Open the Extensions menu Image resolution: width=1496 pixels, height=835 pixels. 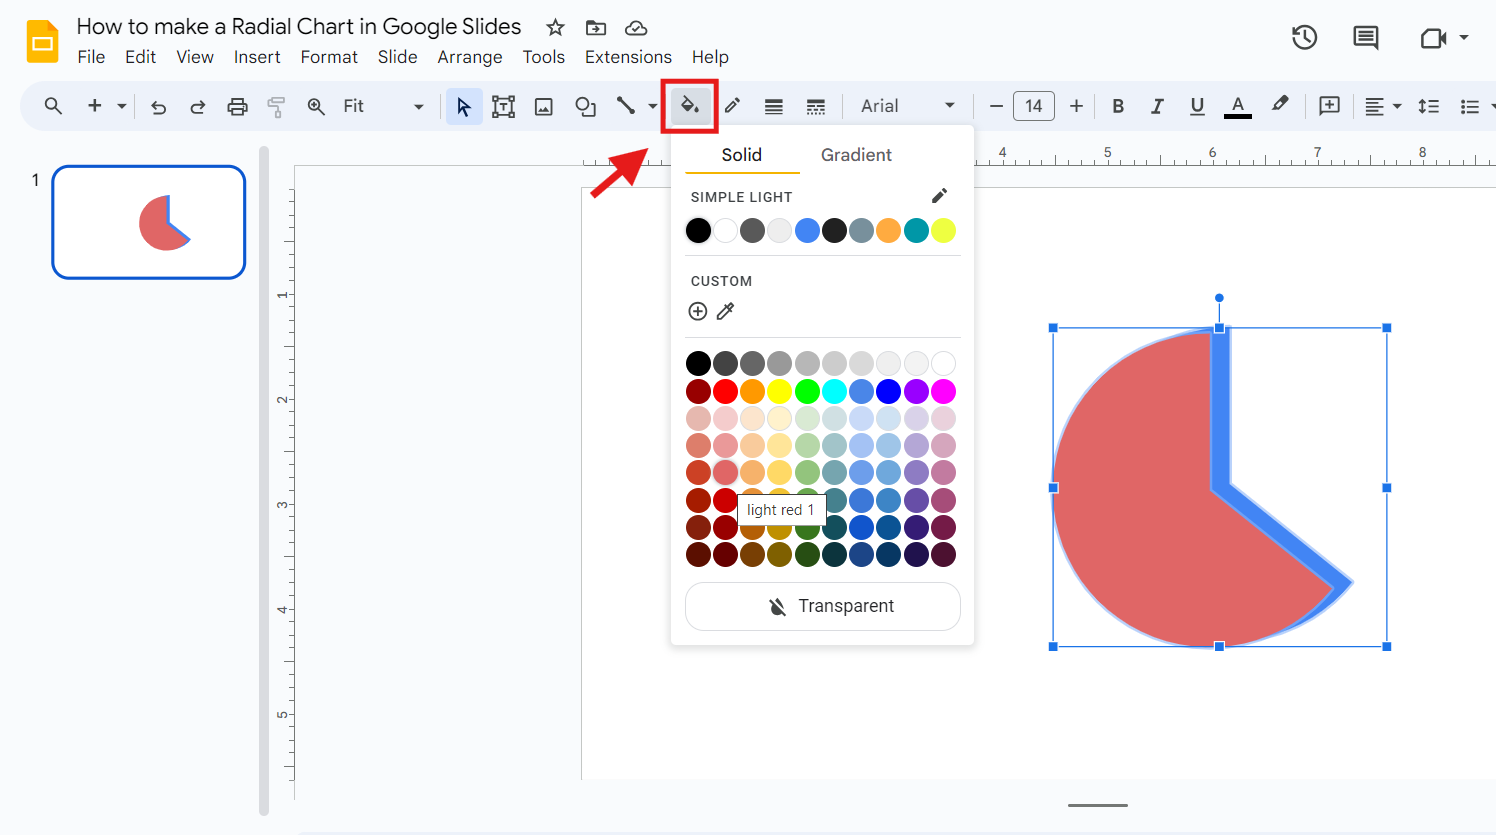coord(628,57)
